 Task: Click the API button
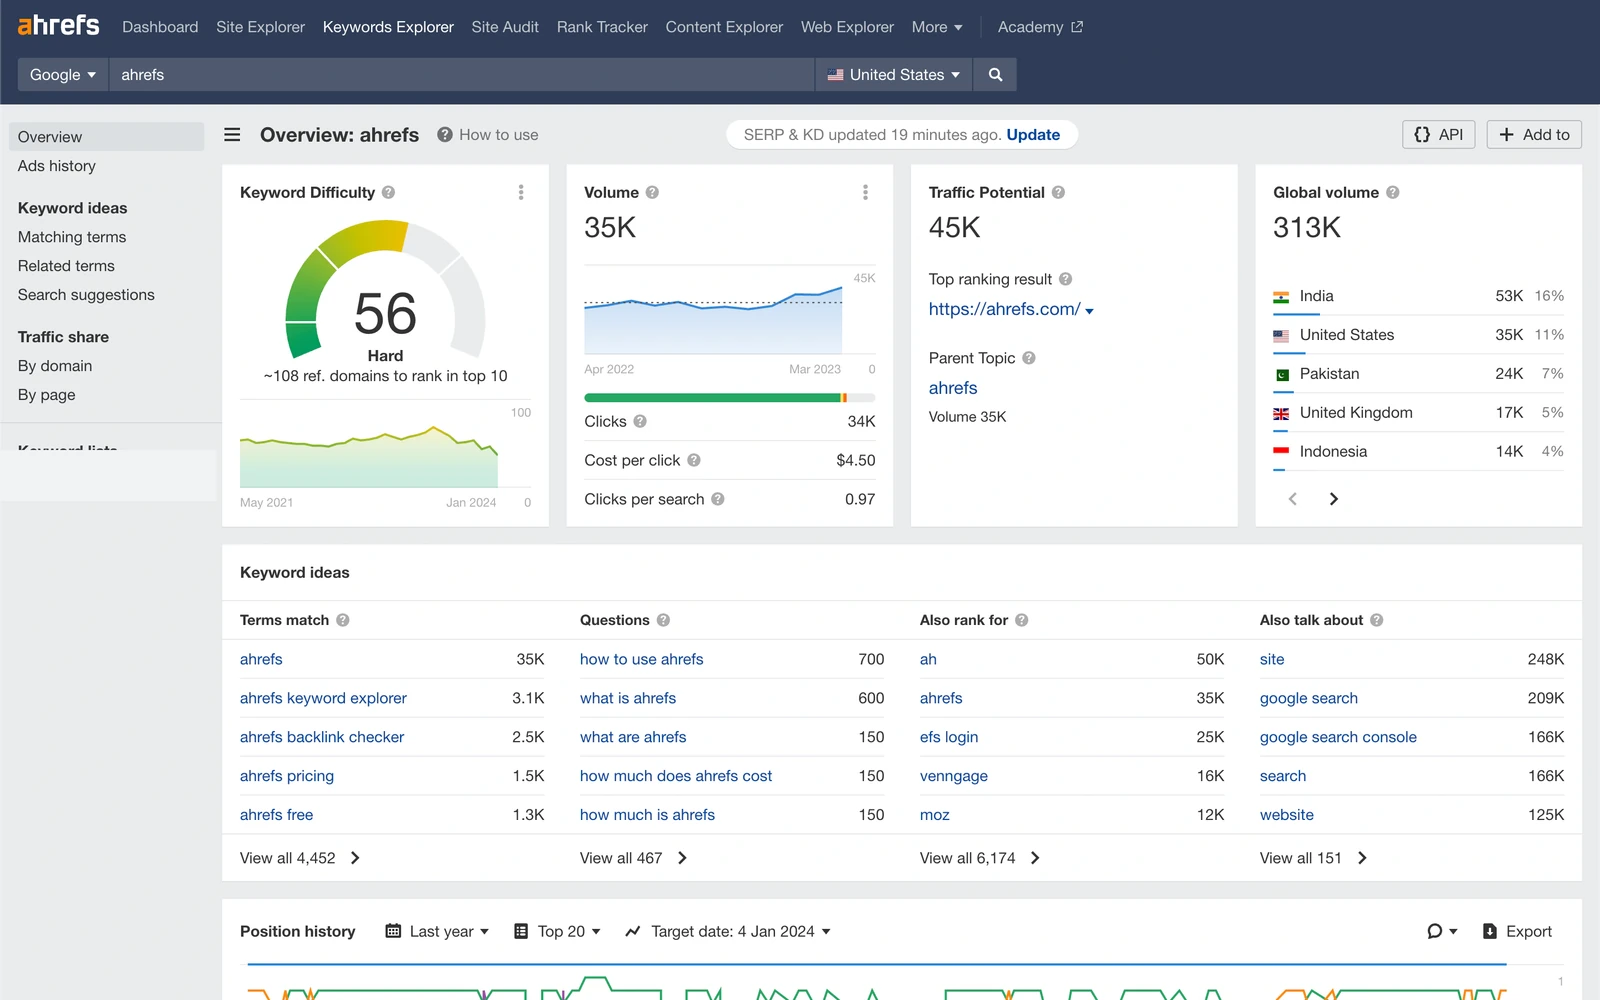point(1438,135)
